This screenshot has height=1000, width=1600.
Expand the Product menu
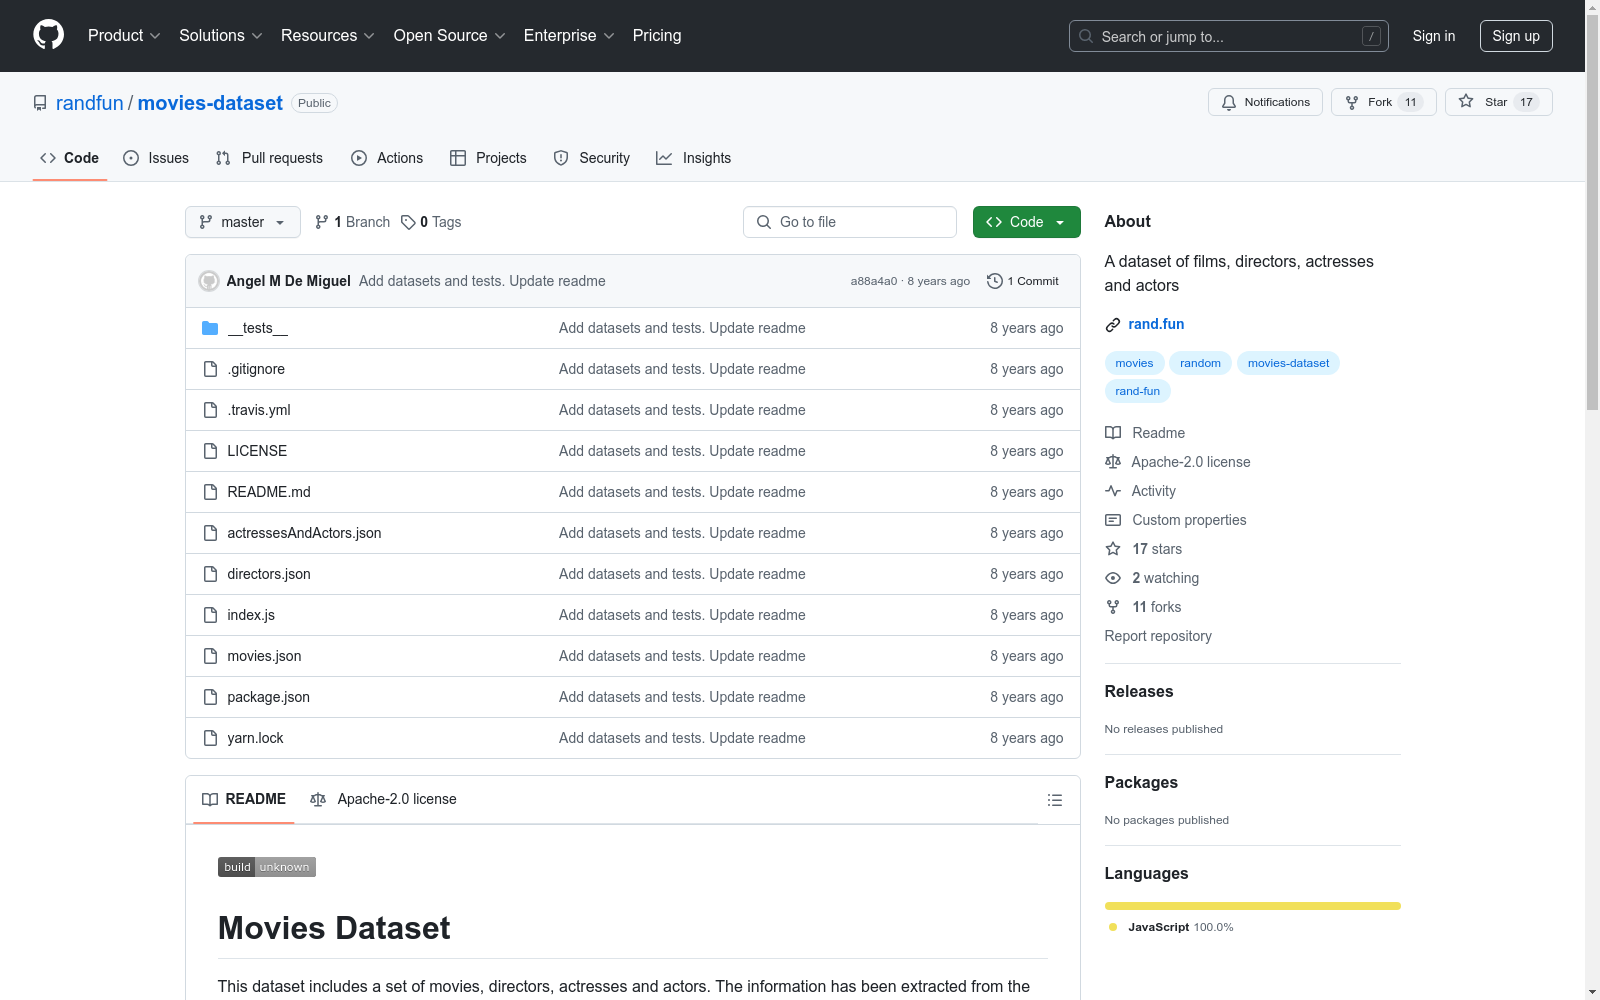pyautogui.click(x=124, y=35)
